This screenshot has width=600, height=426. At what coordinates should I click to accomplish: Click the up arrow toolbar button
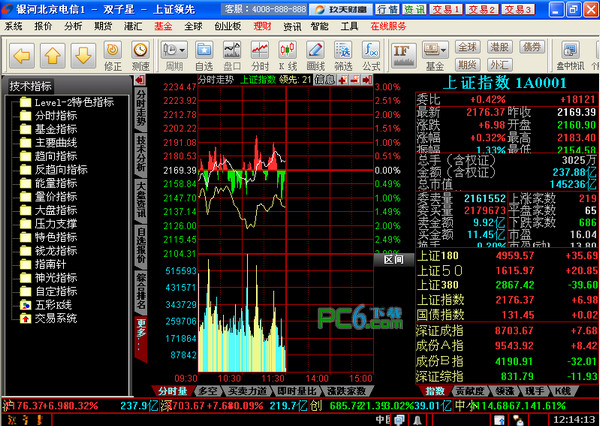52,56
